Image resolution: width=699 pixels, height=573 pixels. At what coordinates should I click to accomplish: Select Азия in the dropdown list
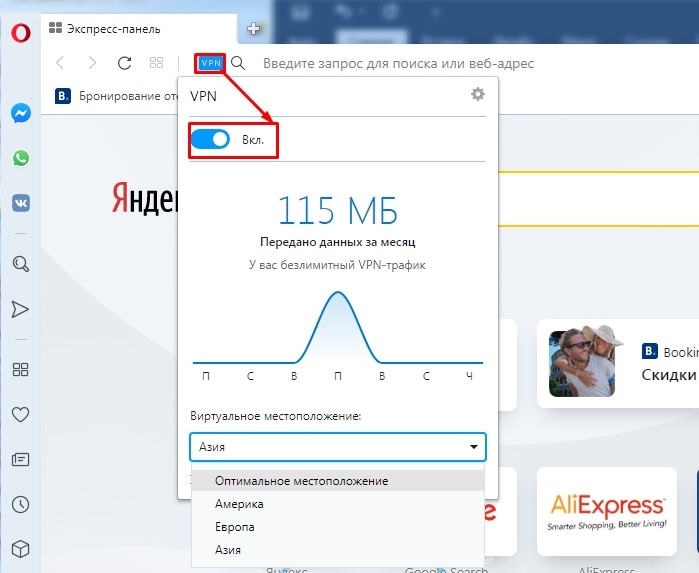click(338, 550)
